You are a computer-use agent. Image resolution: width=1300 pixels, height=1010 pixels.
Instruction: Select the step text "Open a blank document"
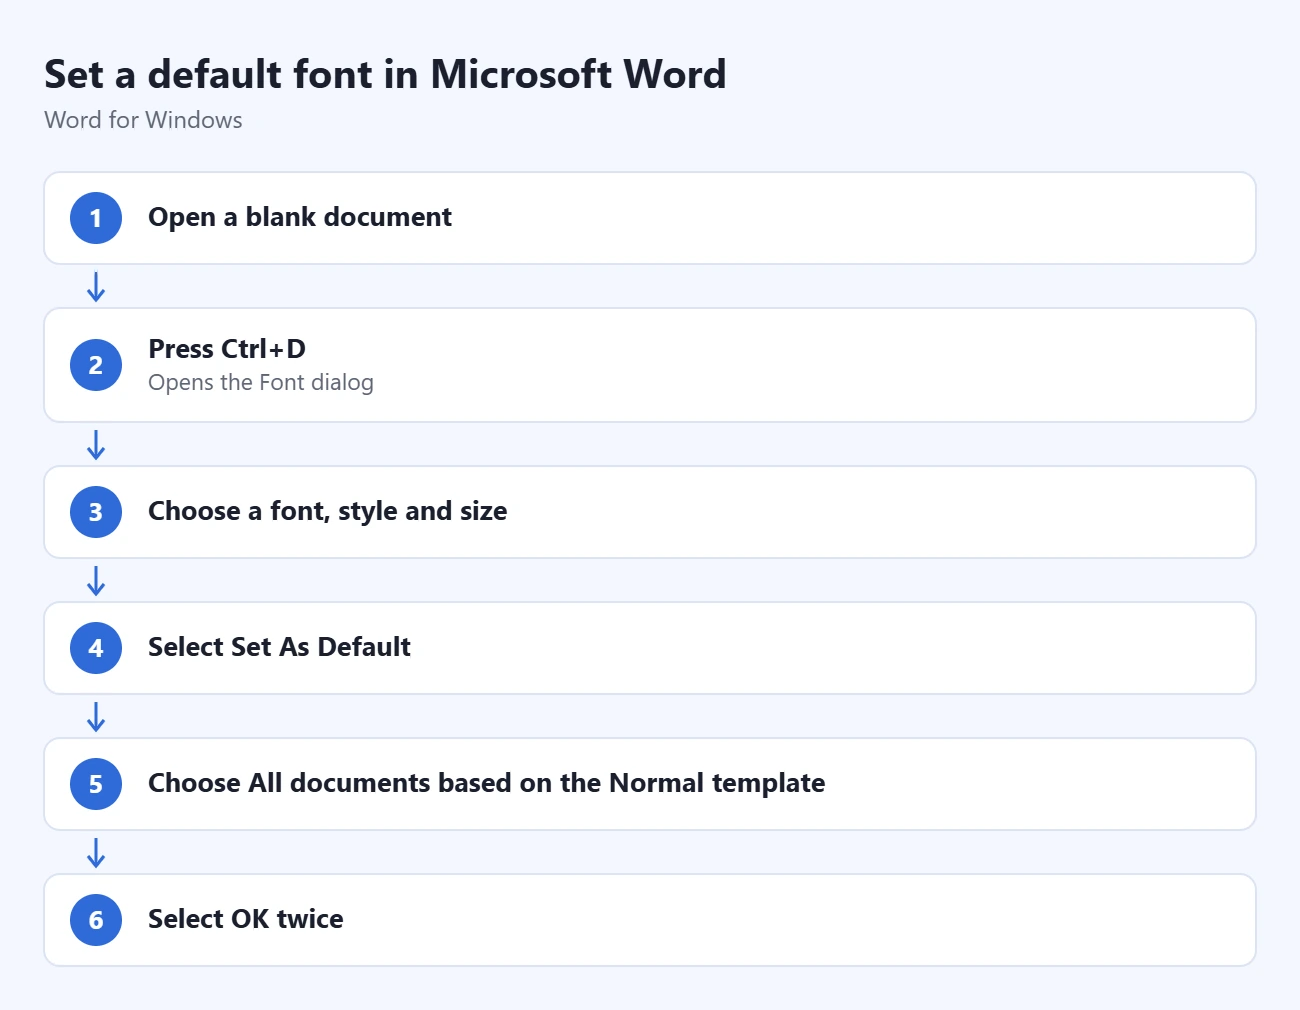pos(300,217)
